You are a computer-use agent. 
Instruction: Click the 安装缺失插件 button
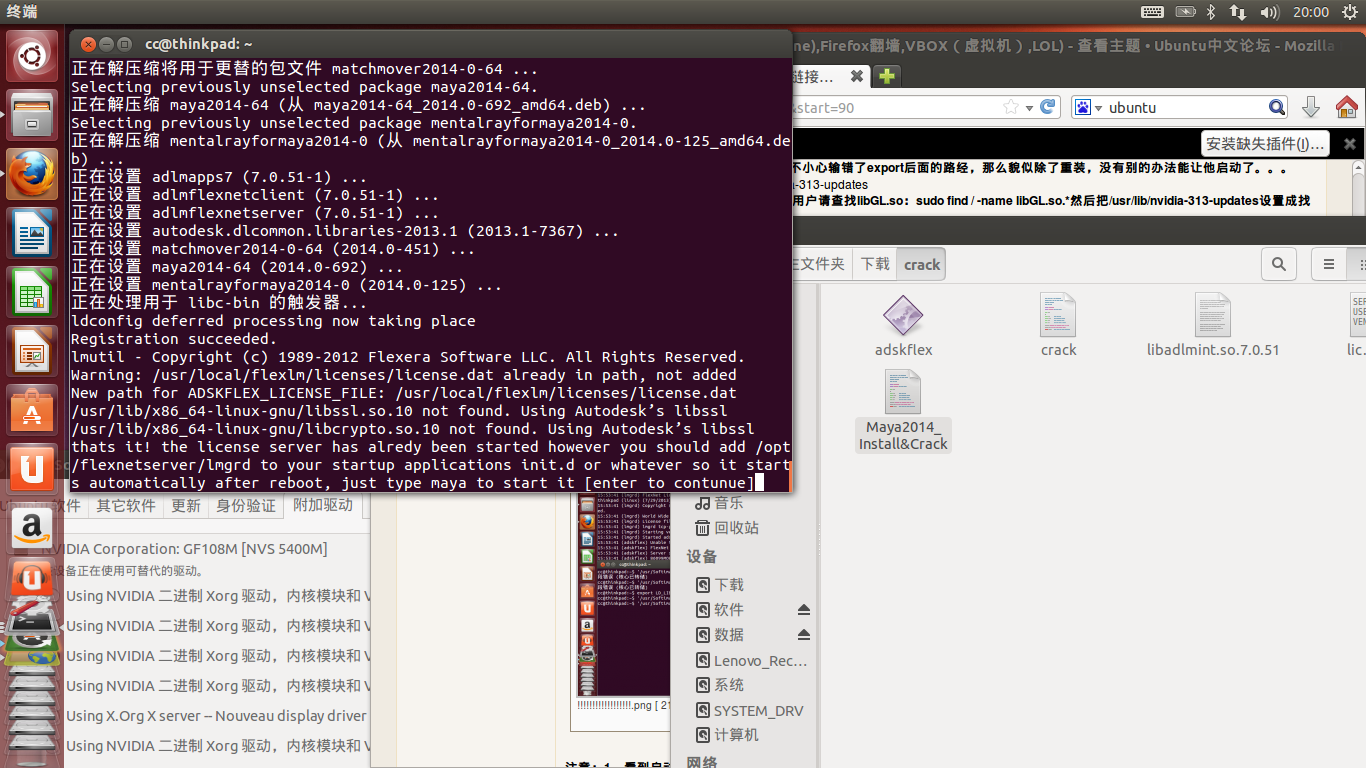tap(1265, 144)
